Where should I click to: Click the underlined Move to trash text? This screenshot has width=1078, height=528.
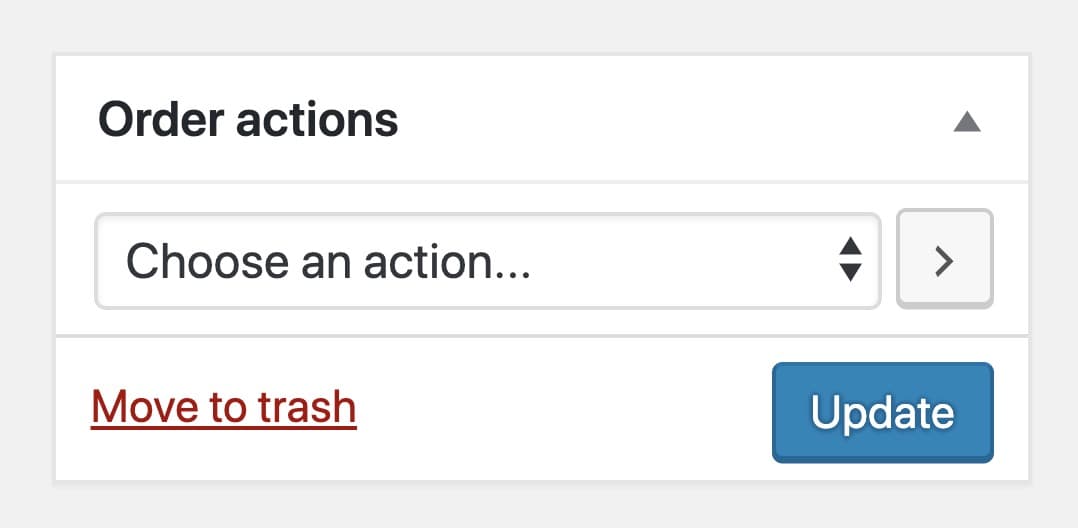click(x=224, y=407)
